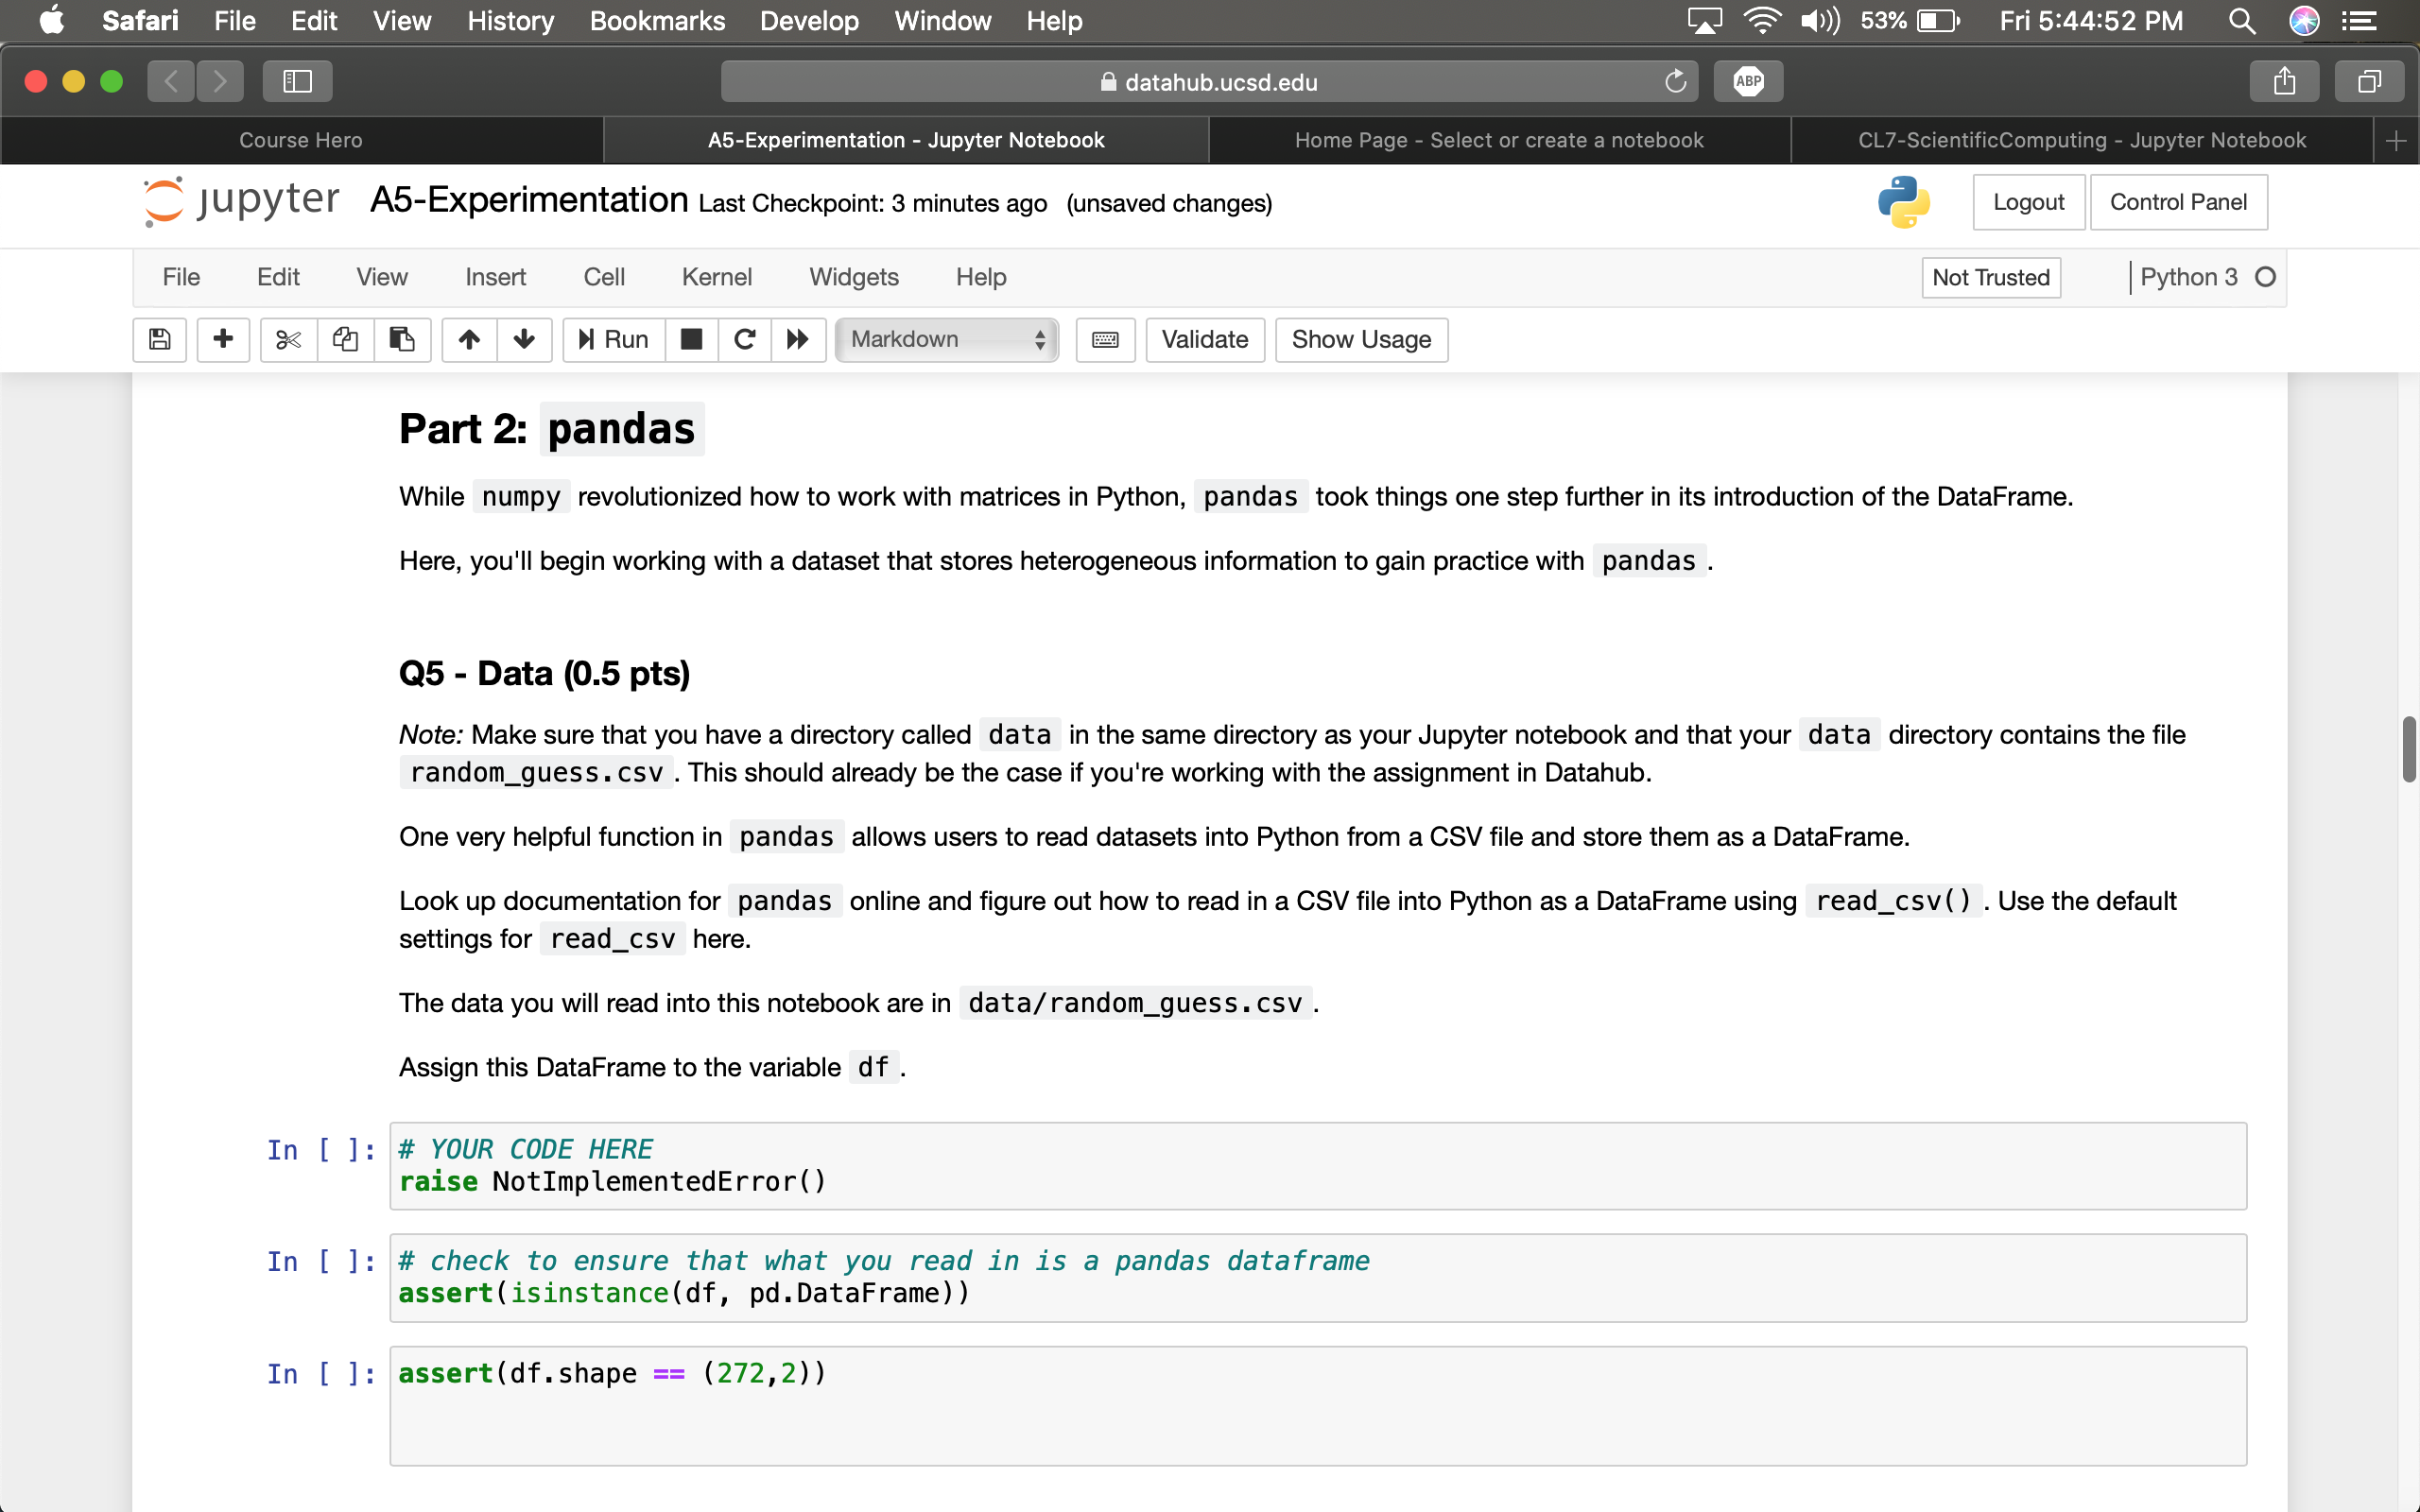
Task: Click the Save notebook icon
Action: pyautogui.click(x=157, y=338)
